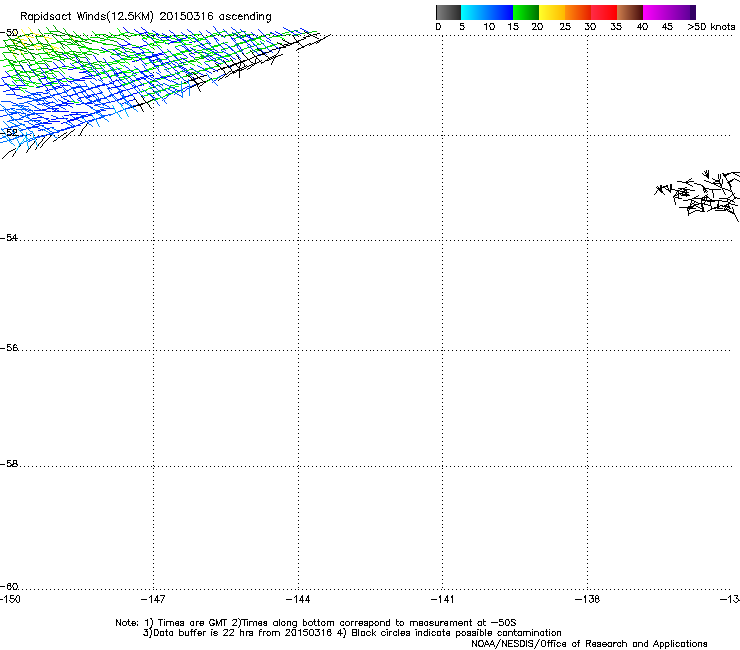
Task: Click the chart title 'Rapidscat Winds(12.5KM) 20150316 ascending'
Action: click(x=146, y=17)
